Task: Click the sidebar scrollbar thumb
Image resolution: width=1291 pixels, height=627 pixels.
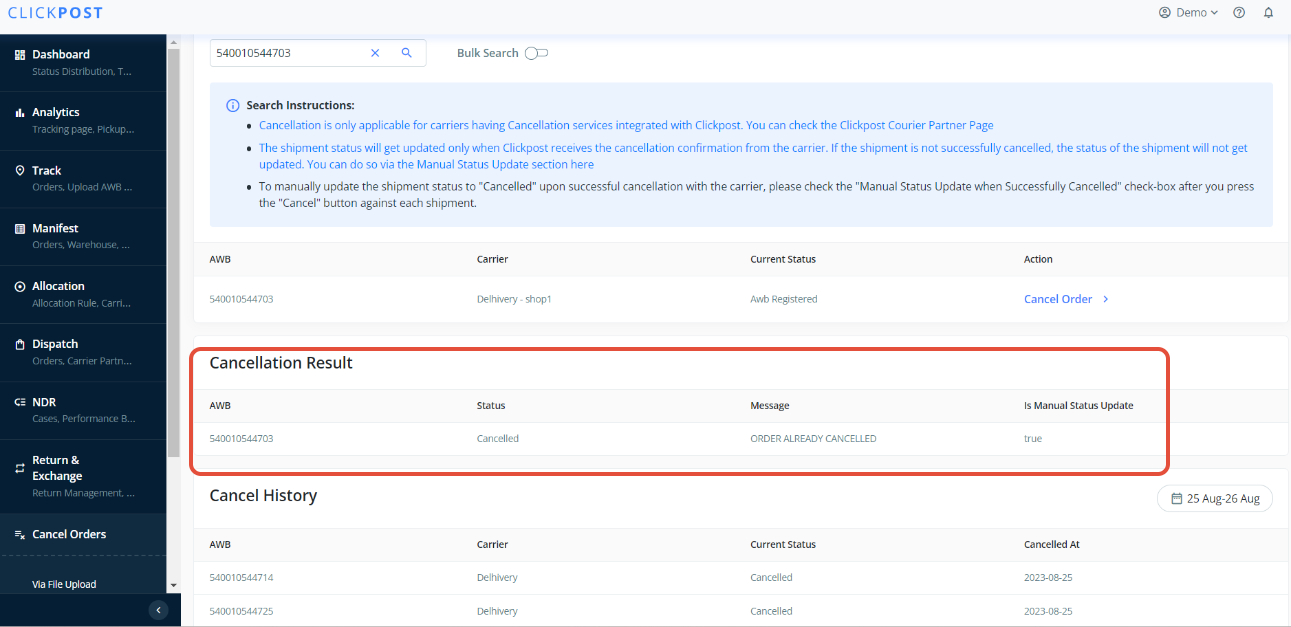Action: pyautogui.click(x=173, y=254)
